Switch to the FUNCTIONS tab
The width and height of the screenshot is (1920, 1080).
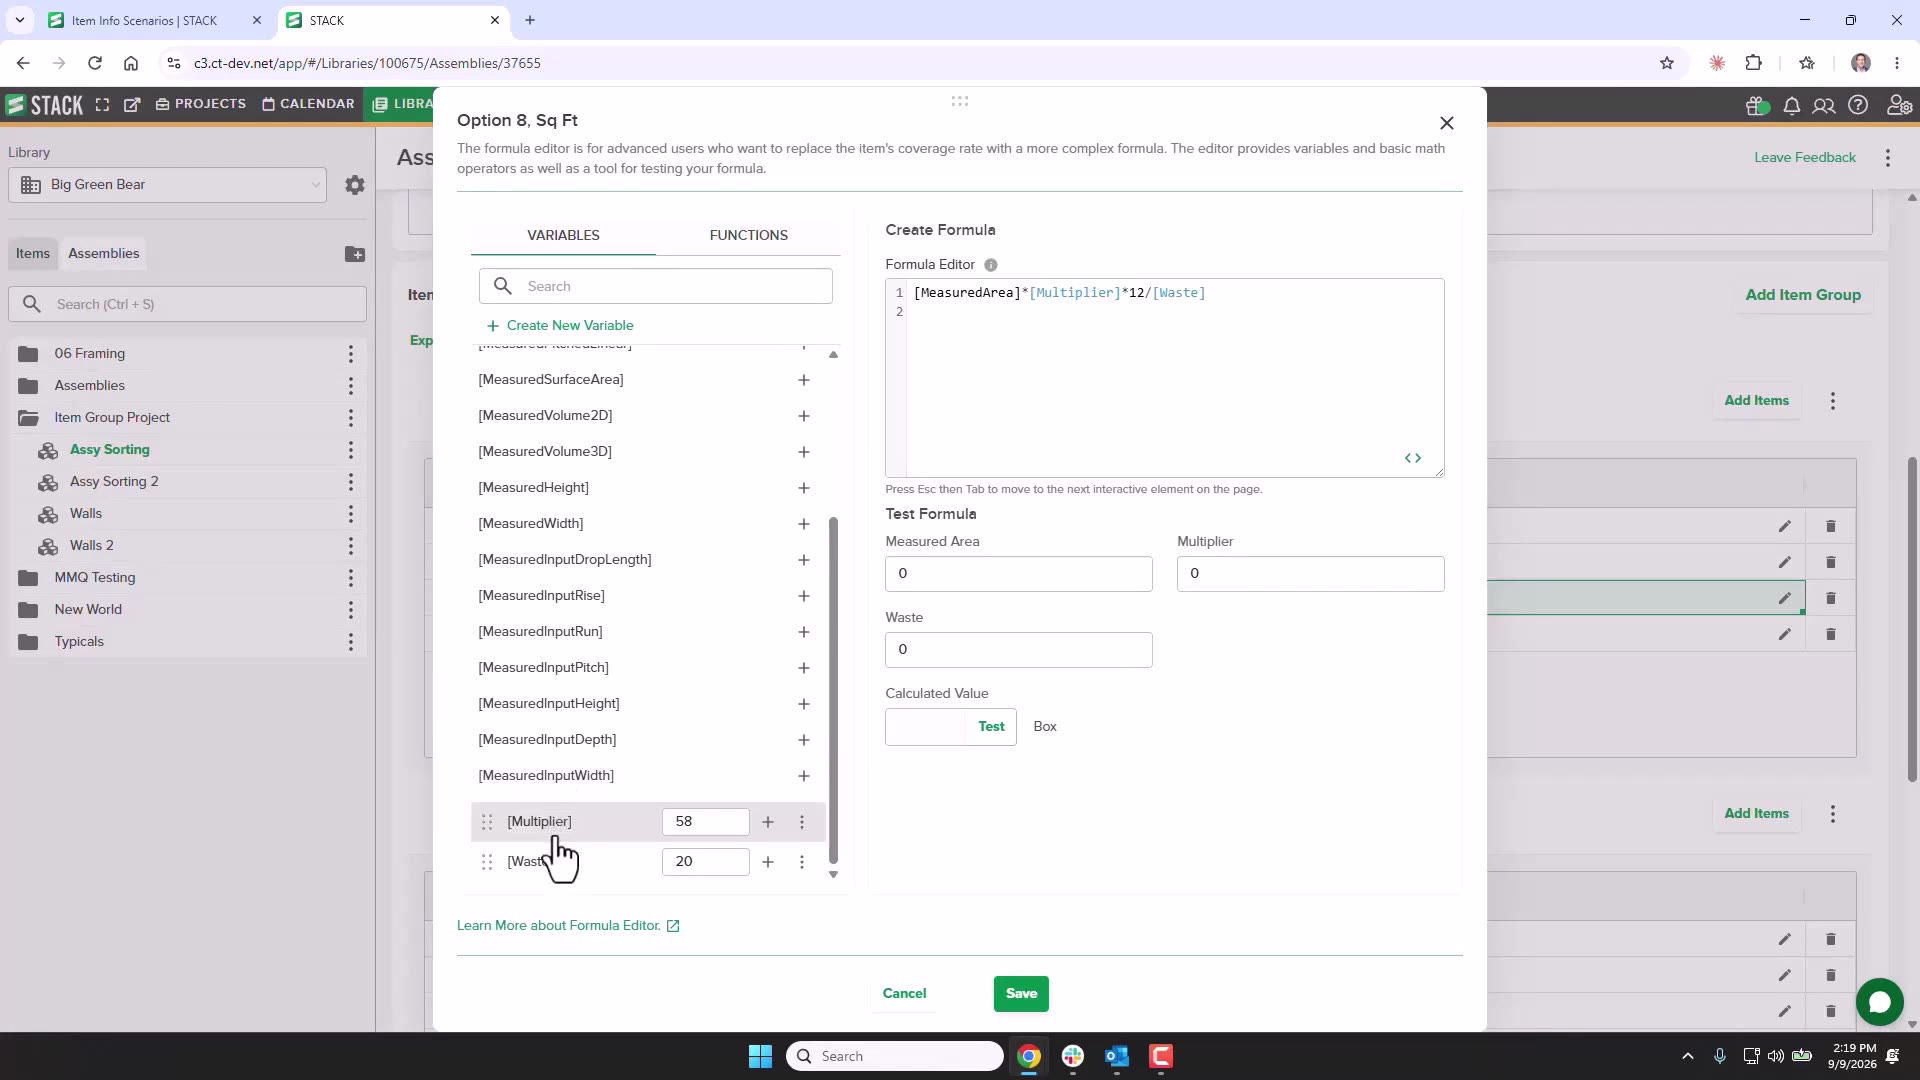coord(749,235)
